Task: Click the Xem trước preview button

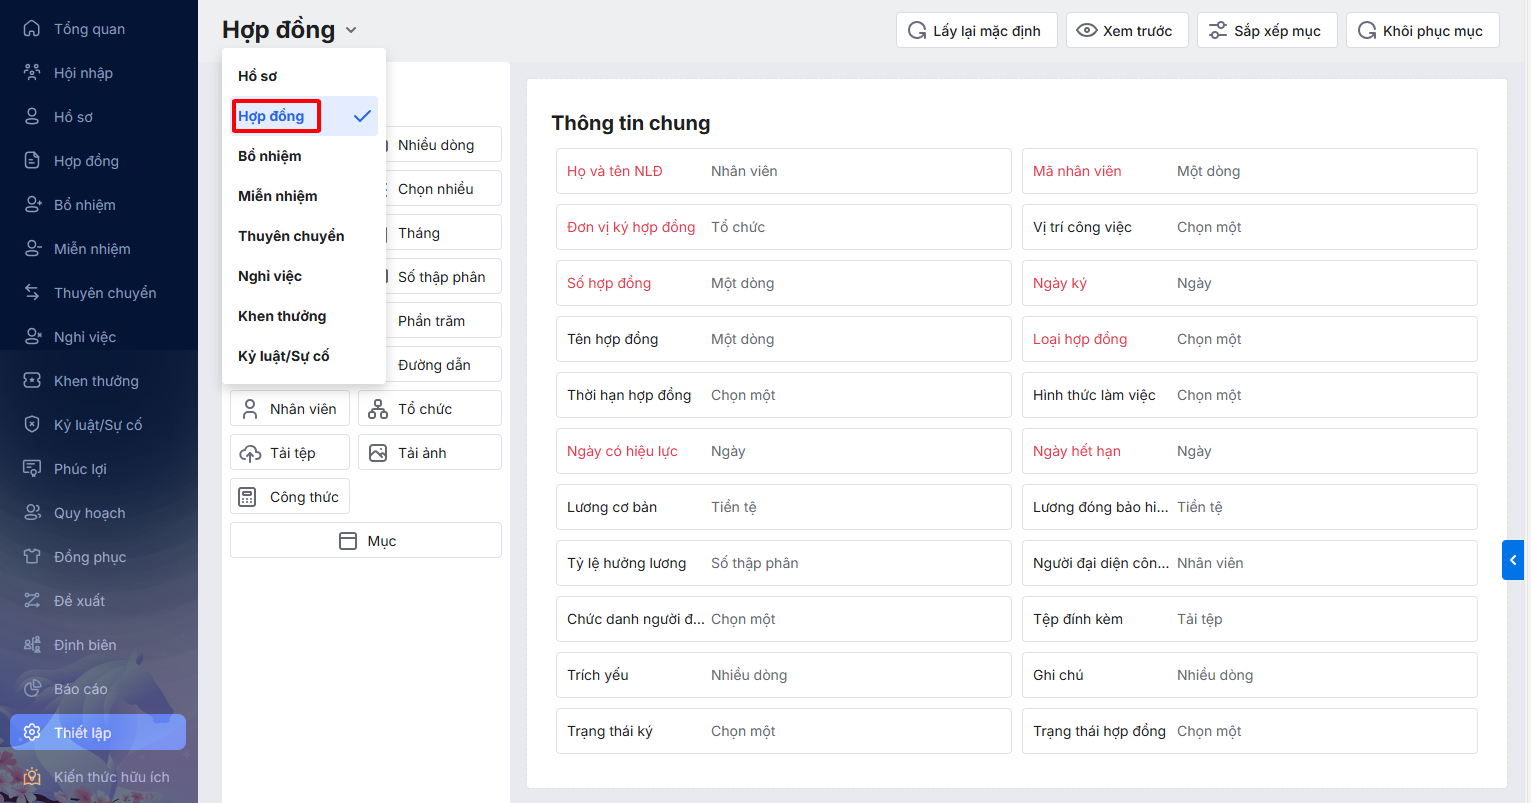Action: click(x=1126, y=31)
